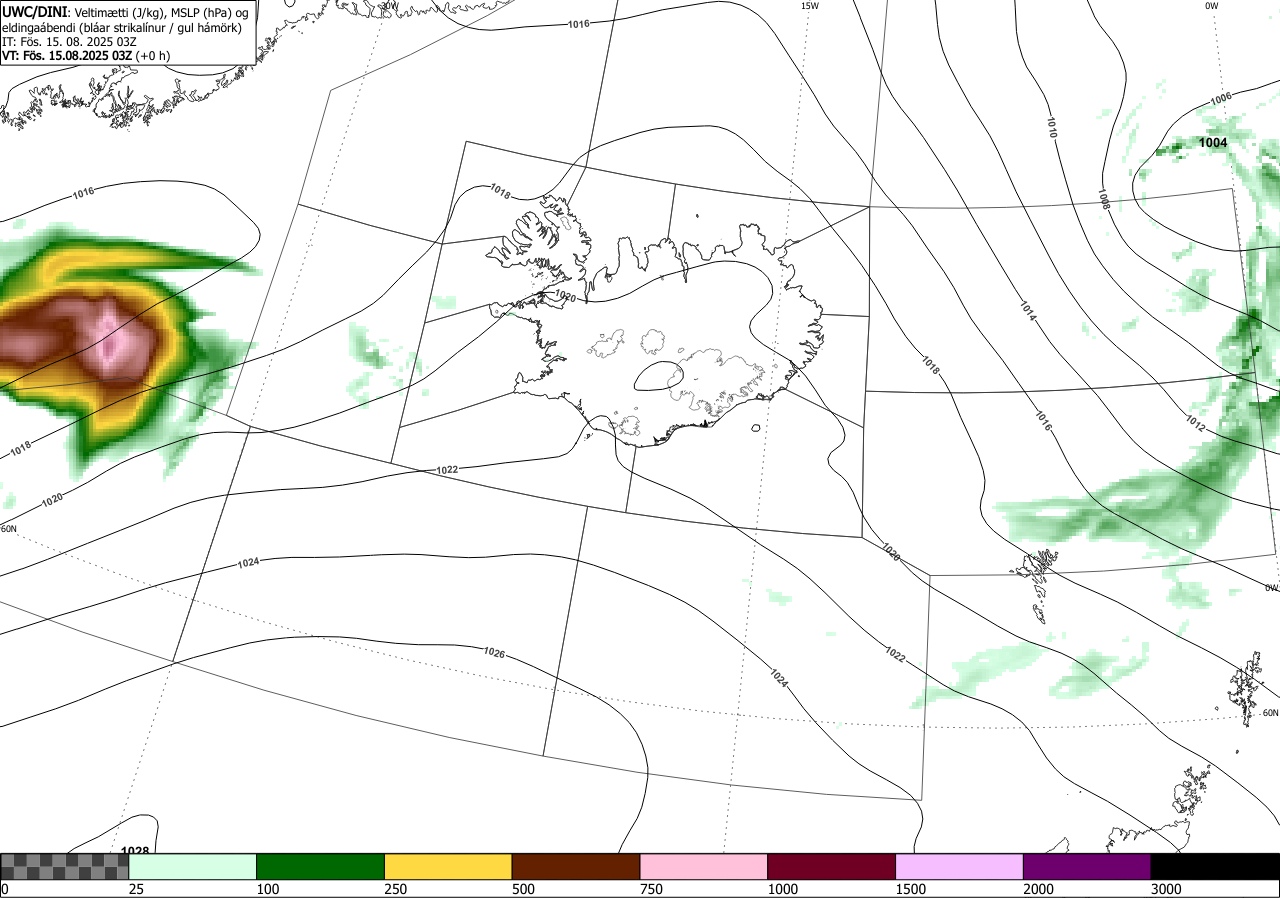Click the bold 1028 high-pressure label
The image size is (1280, 898).
[134, 851]
